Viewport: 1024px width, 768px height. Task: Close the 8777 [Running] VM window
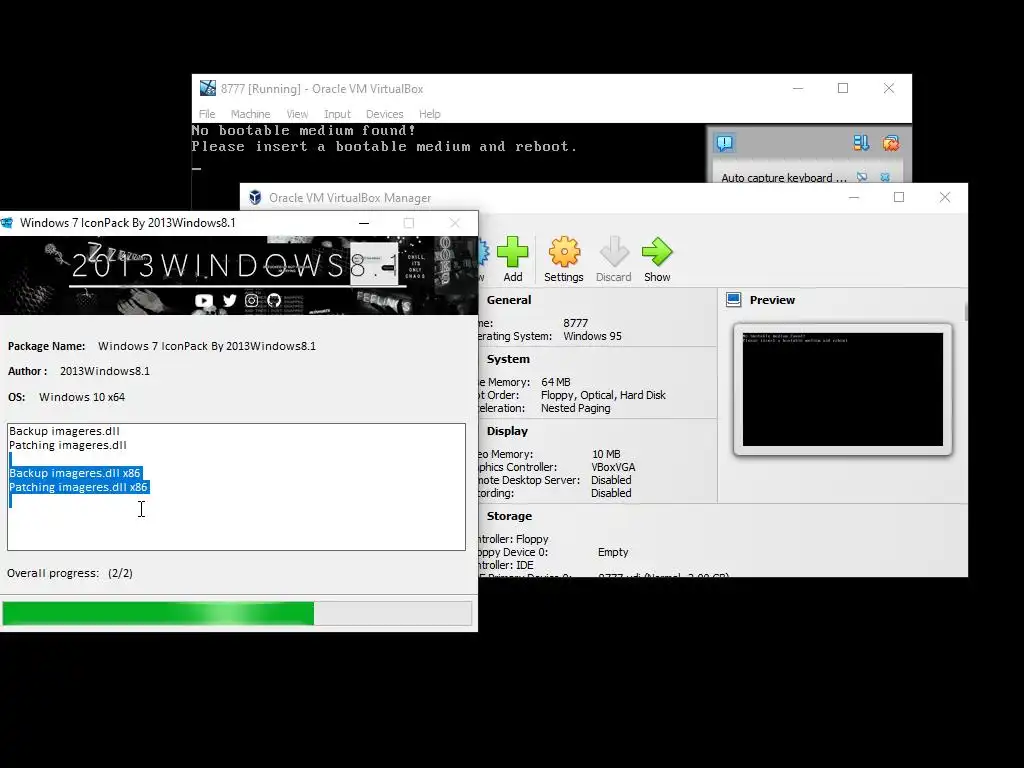click(x=889, y=88)
